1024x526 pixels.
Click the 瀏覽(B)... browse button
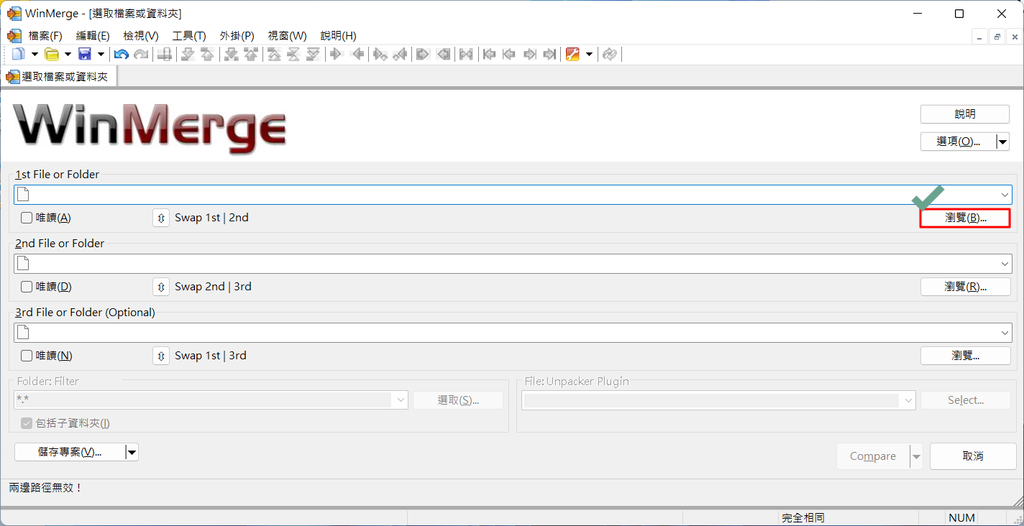[x=965, y=218]
